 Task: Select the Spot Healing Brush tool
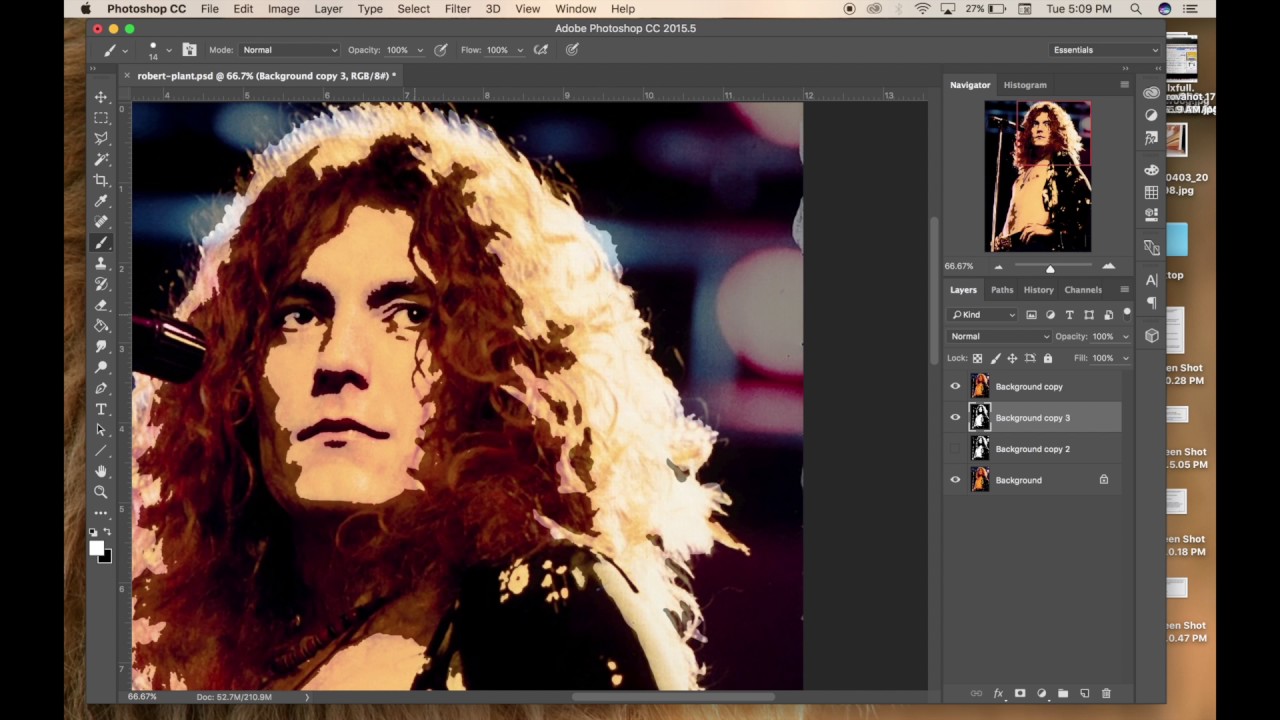(101, 222)
